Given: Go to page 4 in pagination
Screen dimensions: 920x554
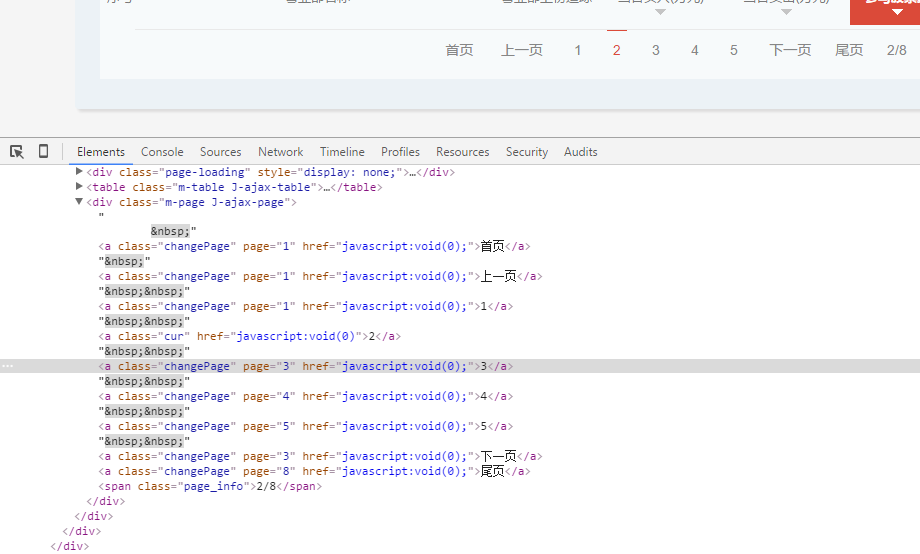Looking at the screenshot, I should 695,50.
